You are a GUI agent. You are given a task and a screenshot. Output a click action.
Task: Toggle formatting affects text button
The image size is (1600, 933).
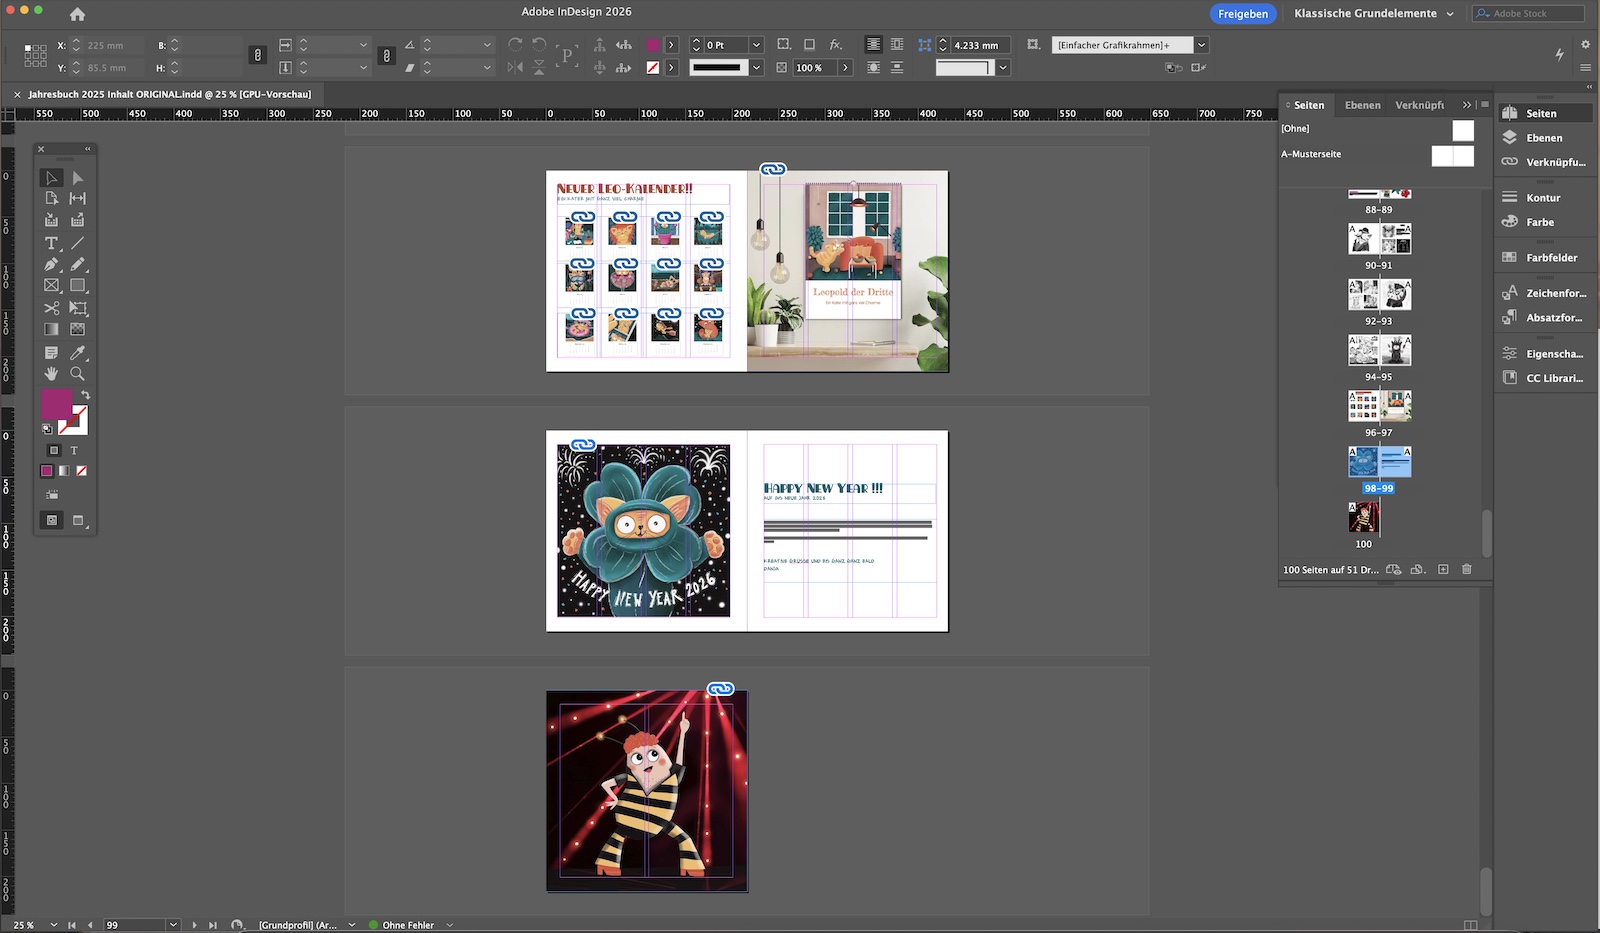pos(74,451)
